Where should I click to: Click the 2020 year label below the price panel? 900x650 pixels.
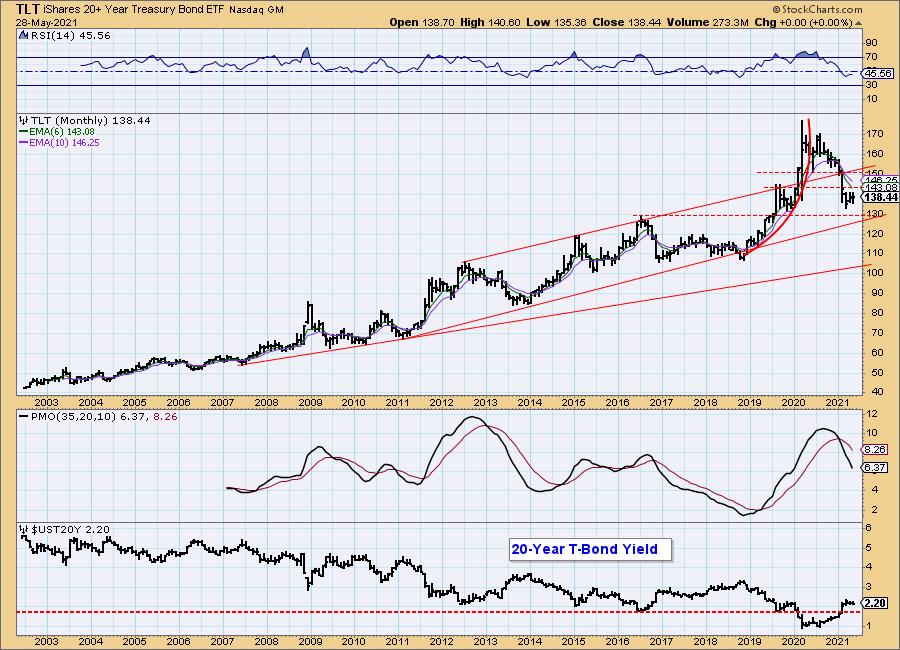pos(793,403)
